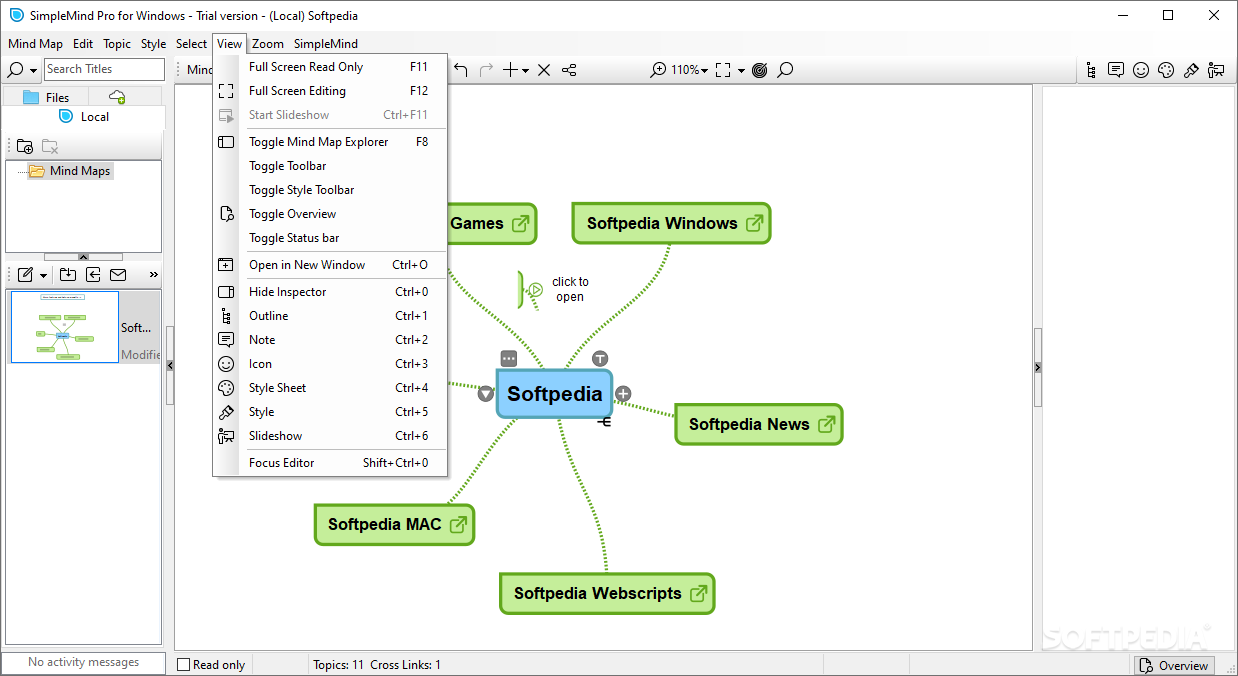Screen dimensions: 1238x676
Task: Open the search options dropdown arrow
Action: pyautogui.click(x=33, y=70)
